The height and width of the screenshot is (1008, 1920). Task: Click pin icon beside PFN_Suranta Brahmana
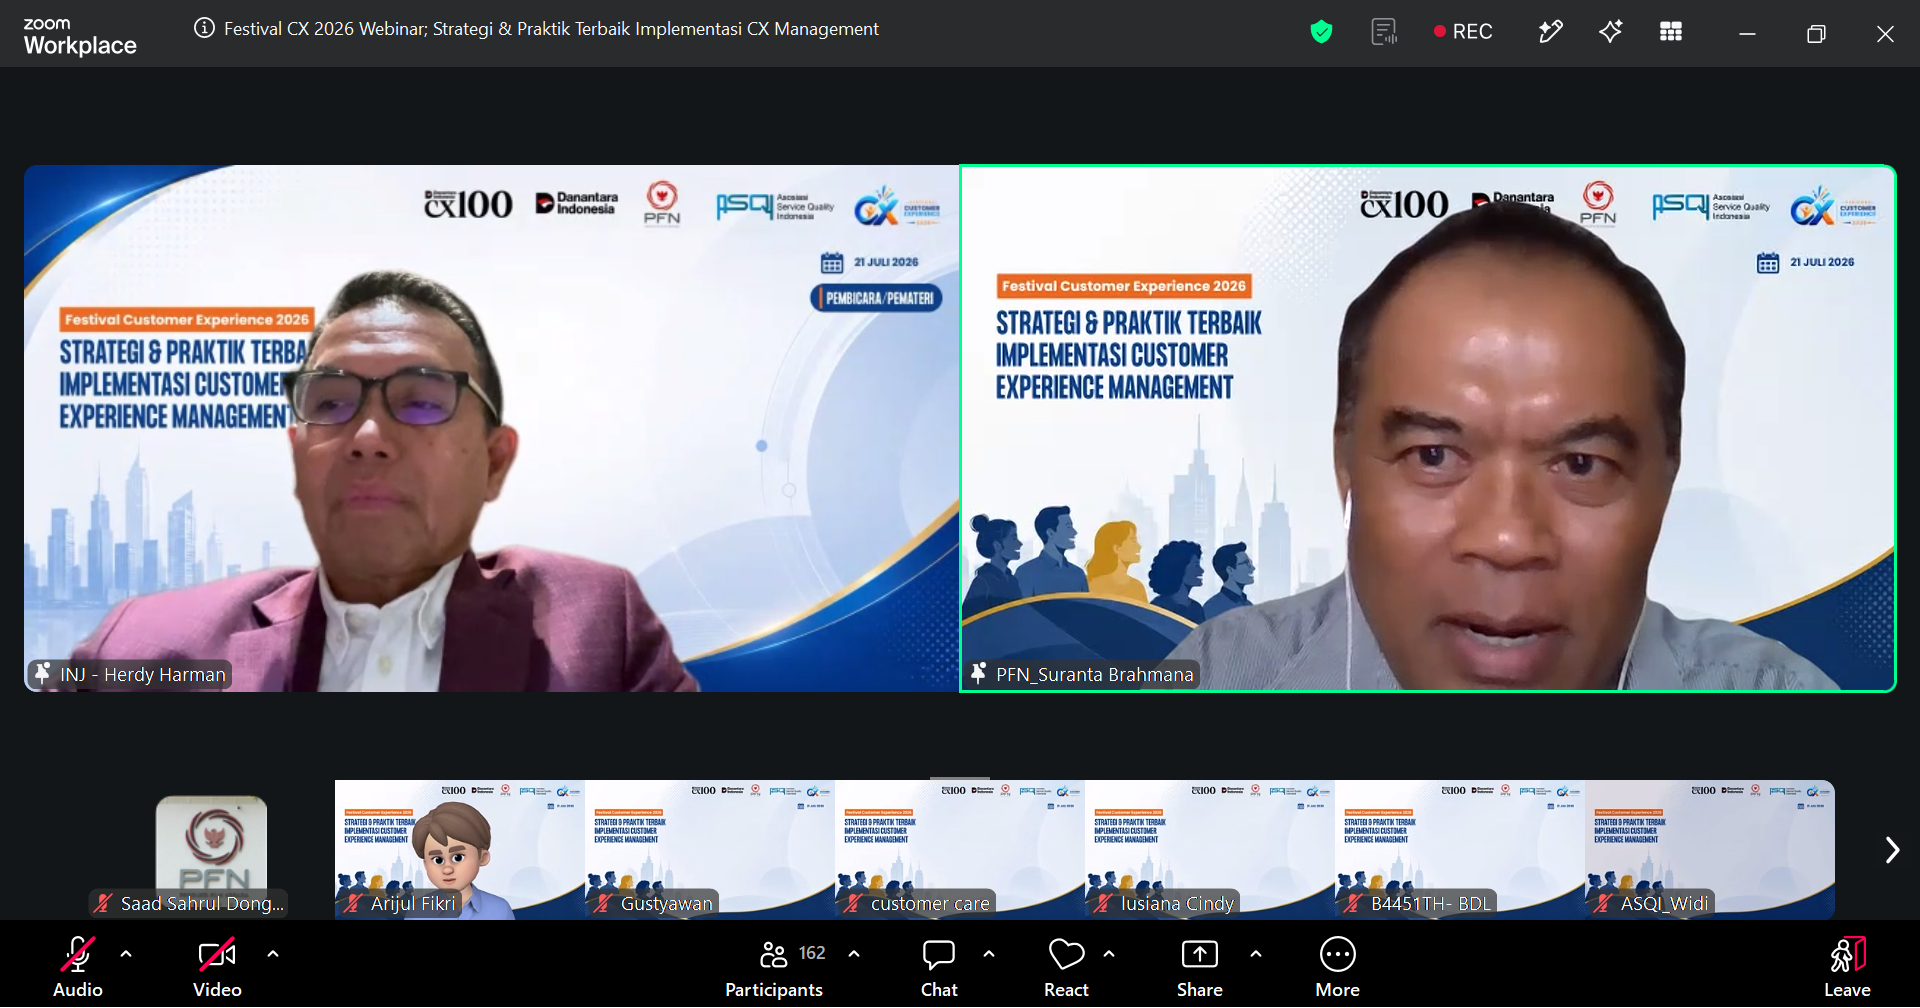pos(978,674)
